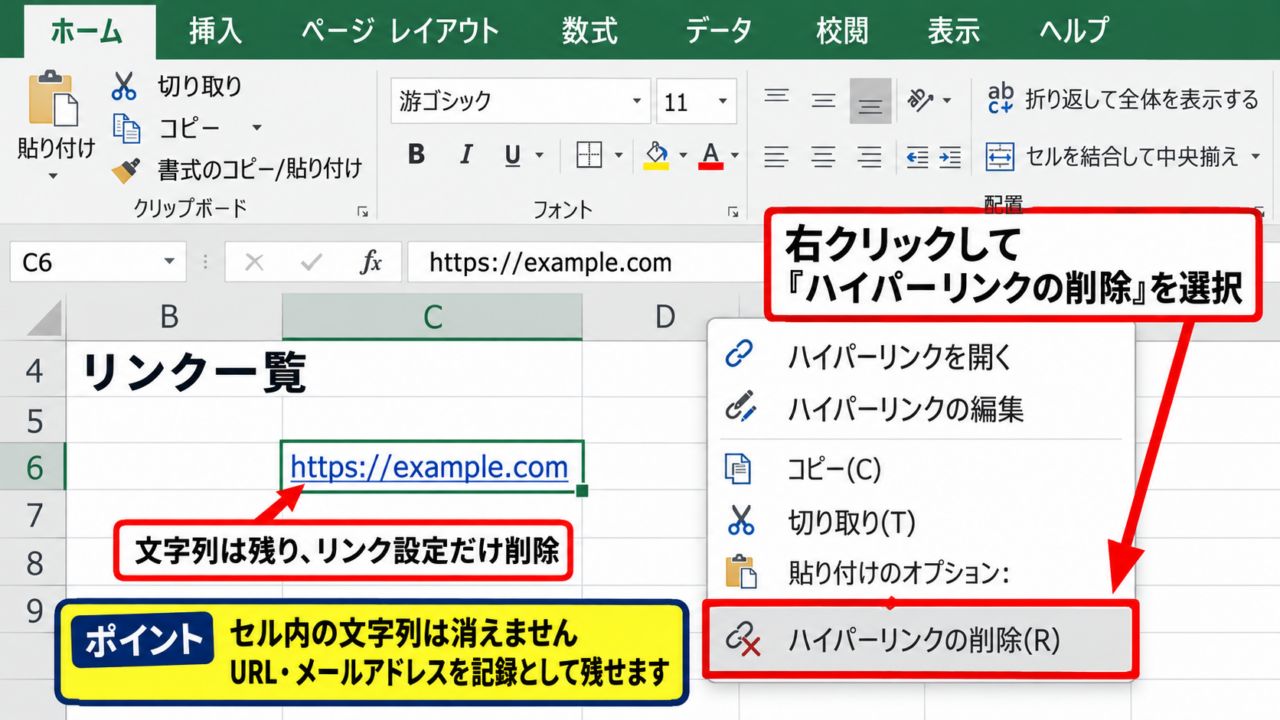This screenshot has width=1280, height=720.
Task: Click the Copy icon in clipboard group
Action: 126,128
